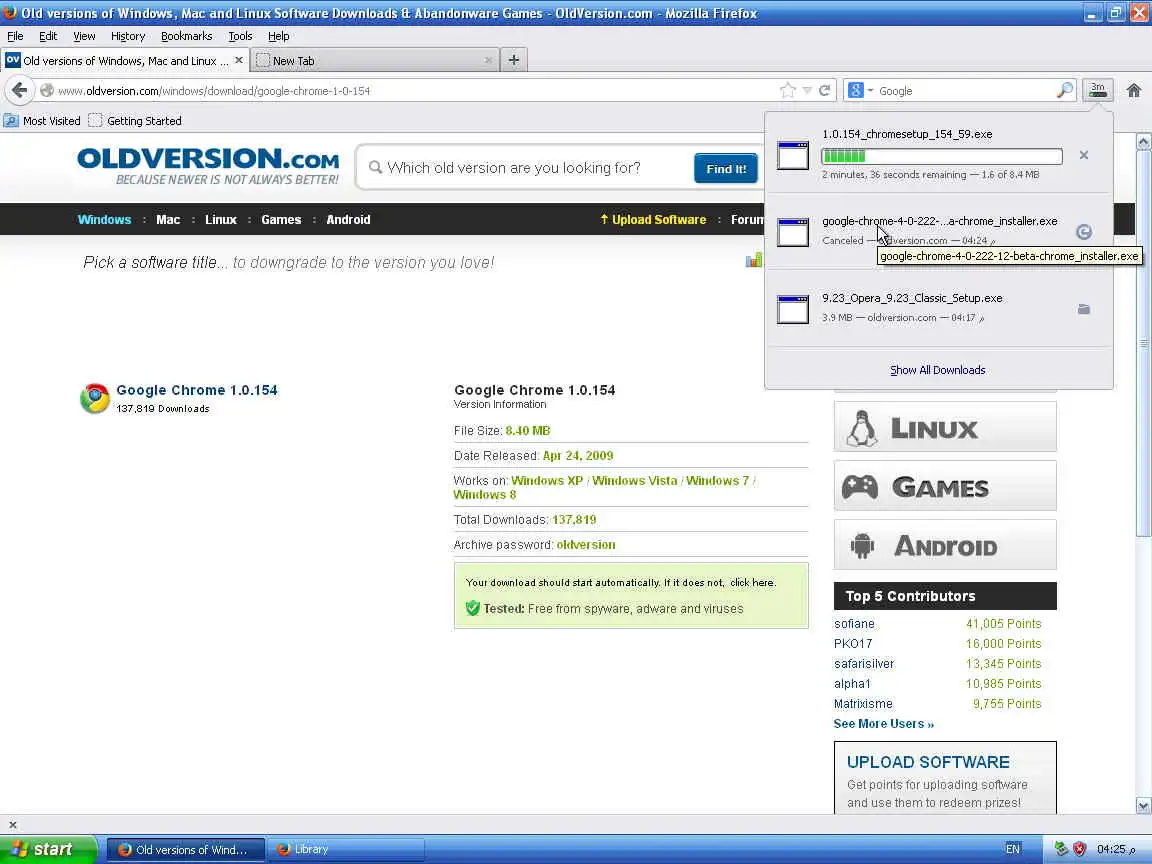Click the Windows XP compatibility link
The image size is (1152, 864).
click(547, 480)
